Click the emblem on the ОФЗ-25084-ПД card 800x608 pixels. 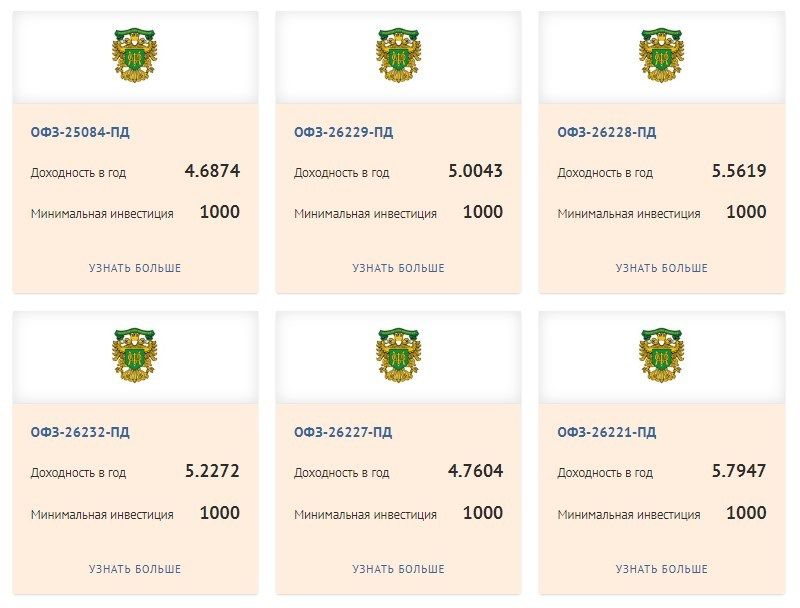[x=135, y=54]
